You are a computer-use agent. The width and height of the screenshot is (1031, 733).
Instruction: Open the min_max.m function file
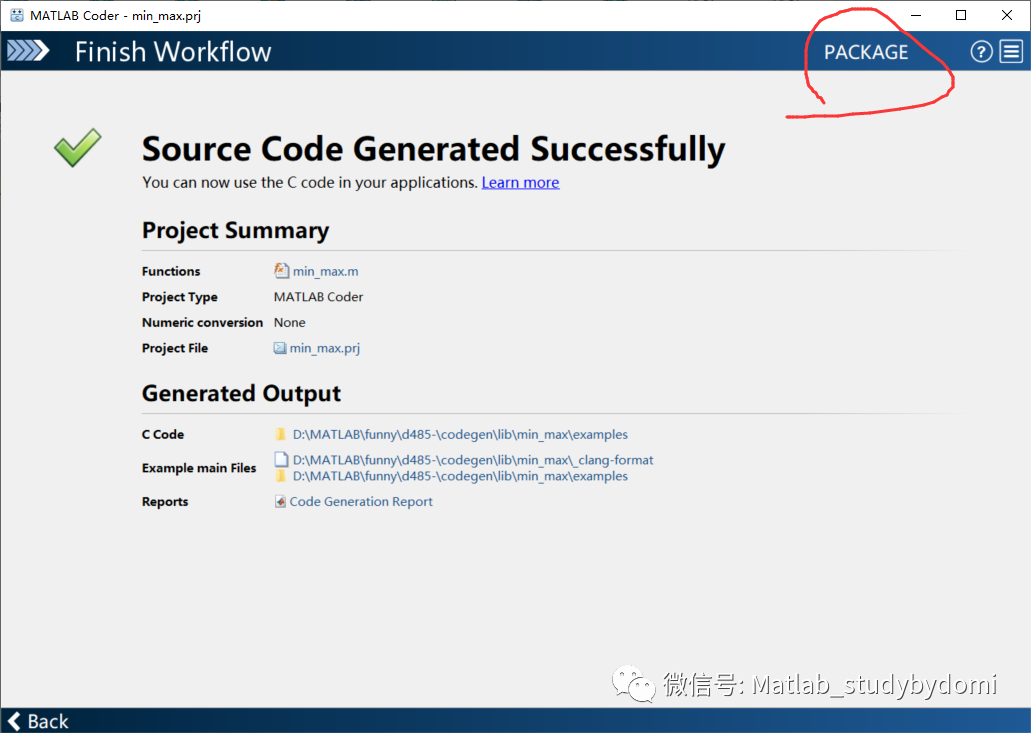[x=325, y=271]
